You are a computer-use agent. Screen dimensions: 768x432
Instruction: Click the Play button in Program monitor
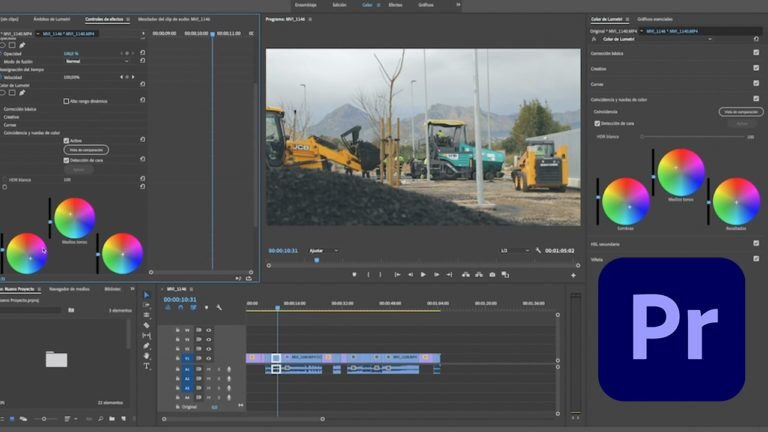pos(423,275)
